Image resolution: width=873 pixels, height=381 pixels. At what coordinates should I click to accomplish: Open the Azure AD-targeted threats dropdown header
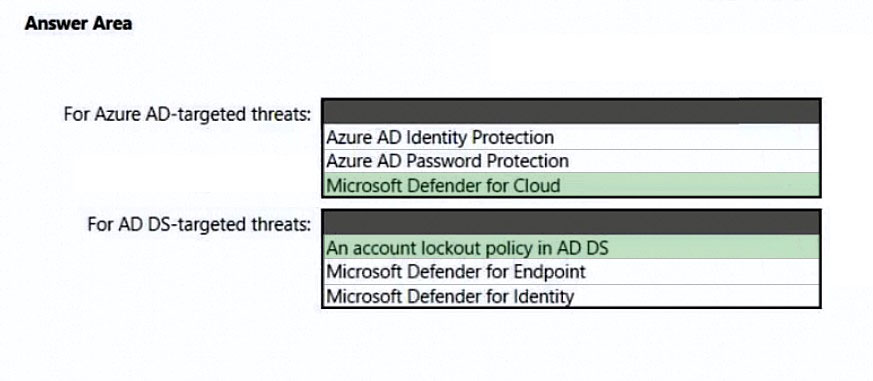(571, 112)
